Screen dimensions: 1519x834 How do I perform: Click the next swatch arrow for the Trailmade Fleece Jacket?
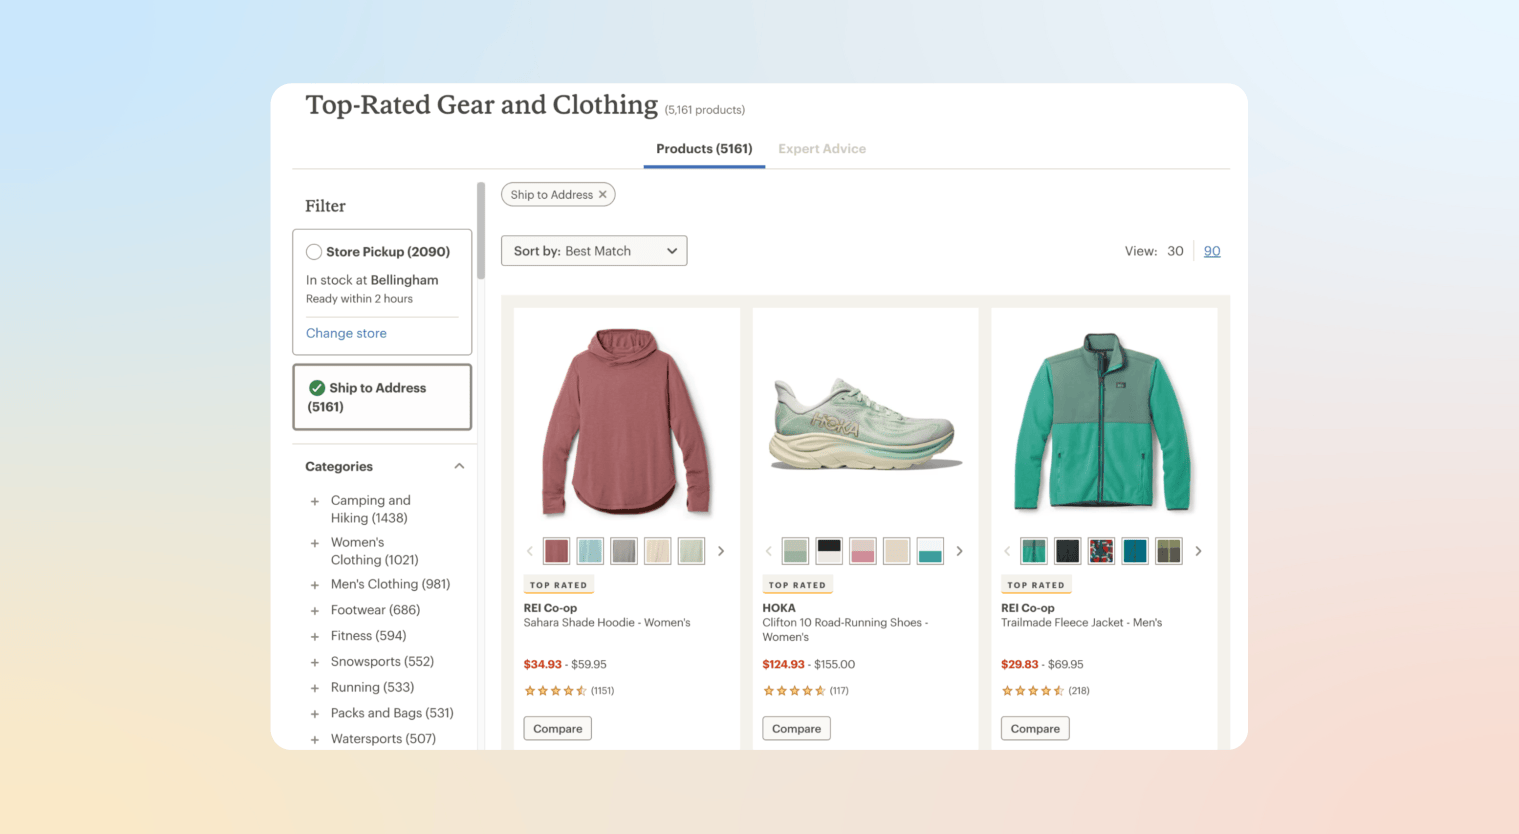pyautogui.click(x=1198, y=550)
